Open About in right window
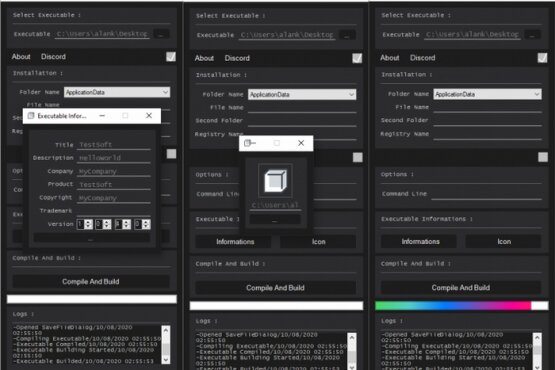Viewport: 555px width, 370px height. coord(389,58)
